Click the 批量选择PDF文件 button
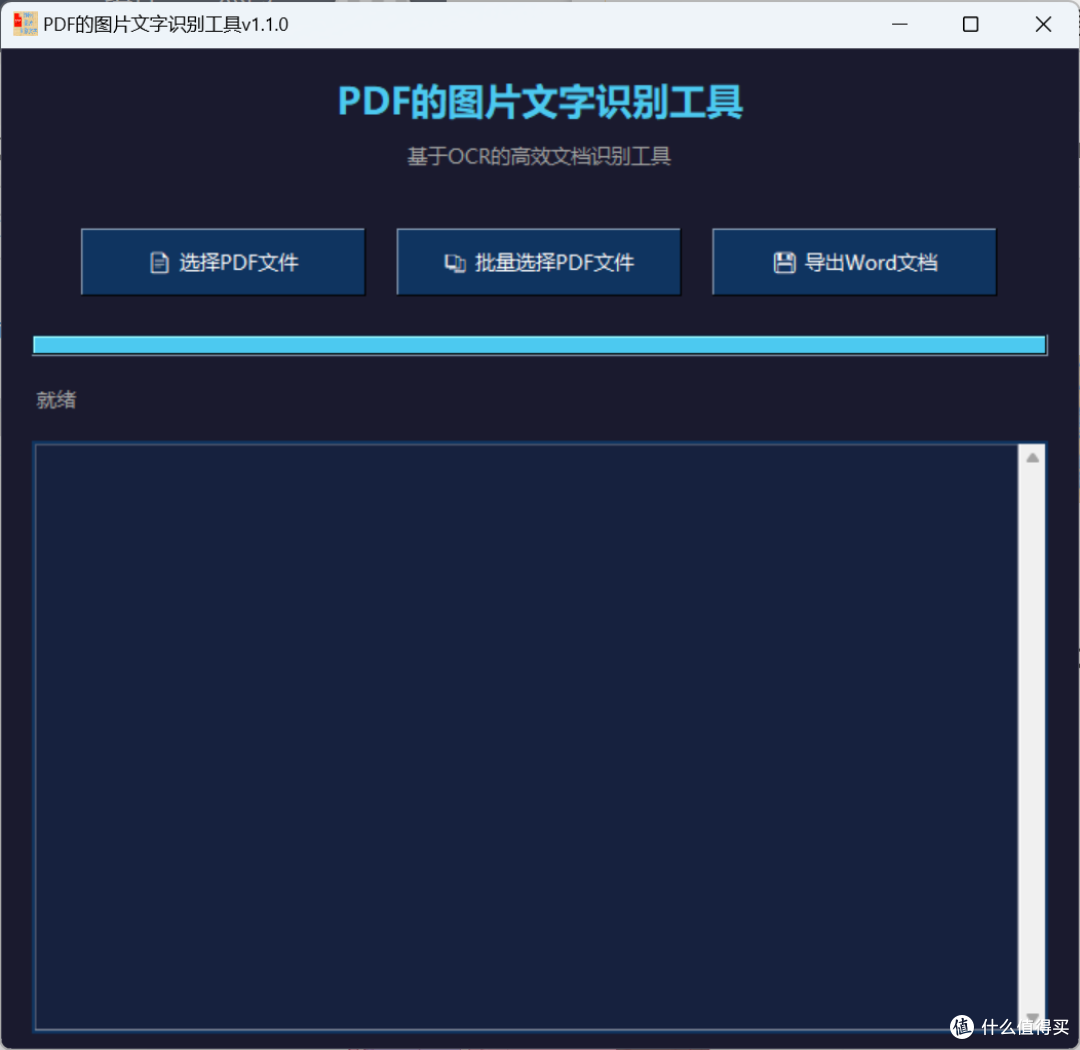Screen dimensions: 1080x1050 [539, 262]
